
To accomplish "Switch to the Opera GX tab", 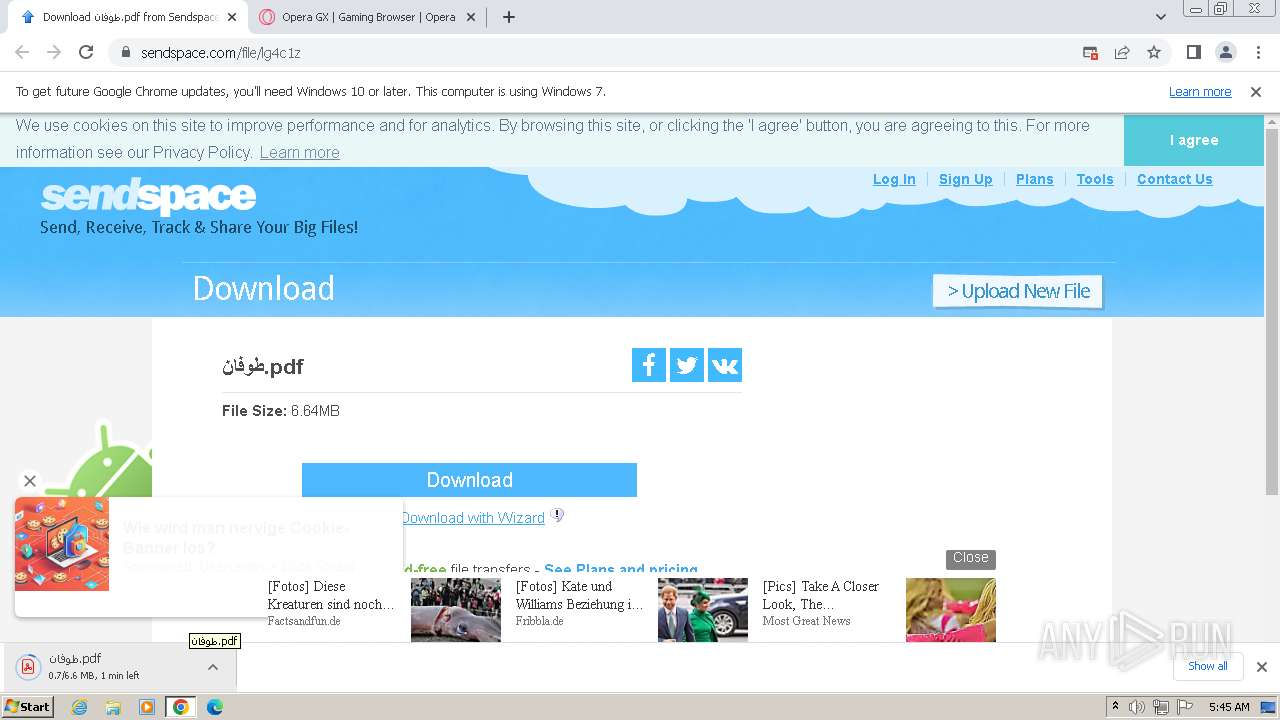I will point(368,17).
